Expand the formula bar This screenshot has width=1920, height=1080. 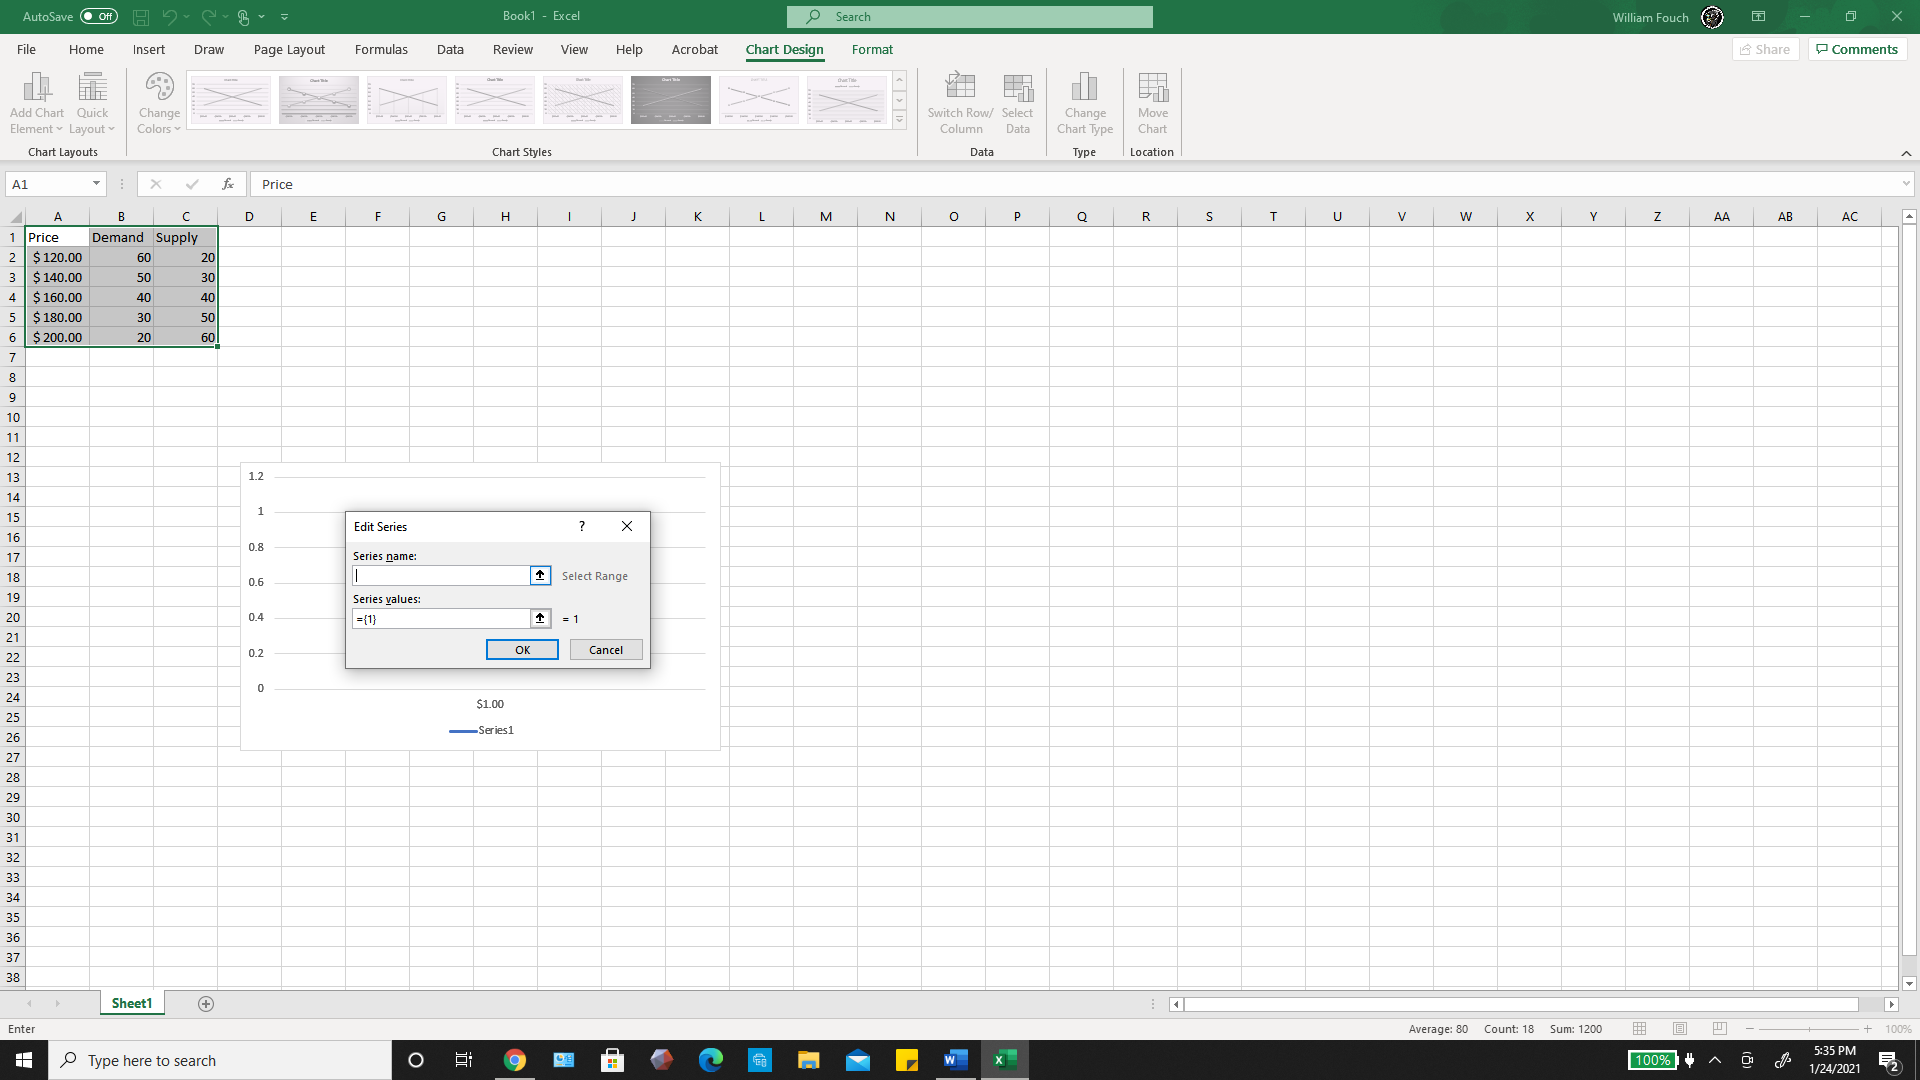point(1906,184)
